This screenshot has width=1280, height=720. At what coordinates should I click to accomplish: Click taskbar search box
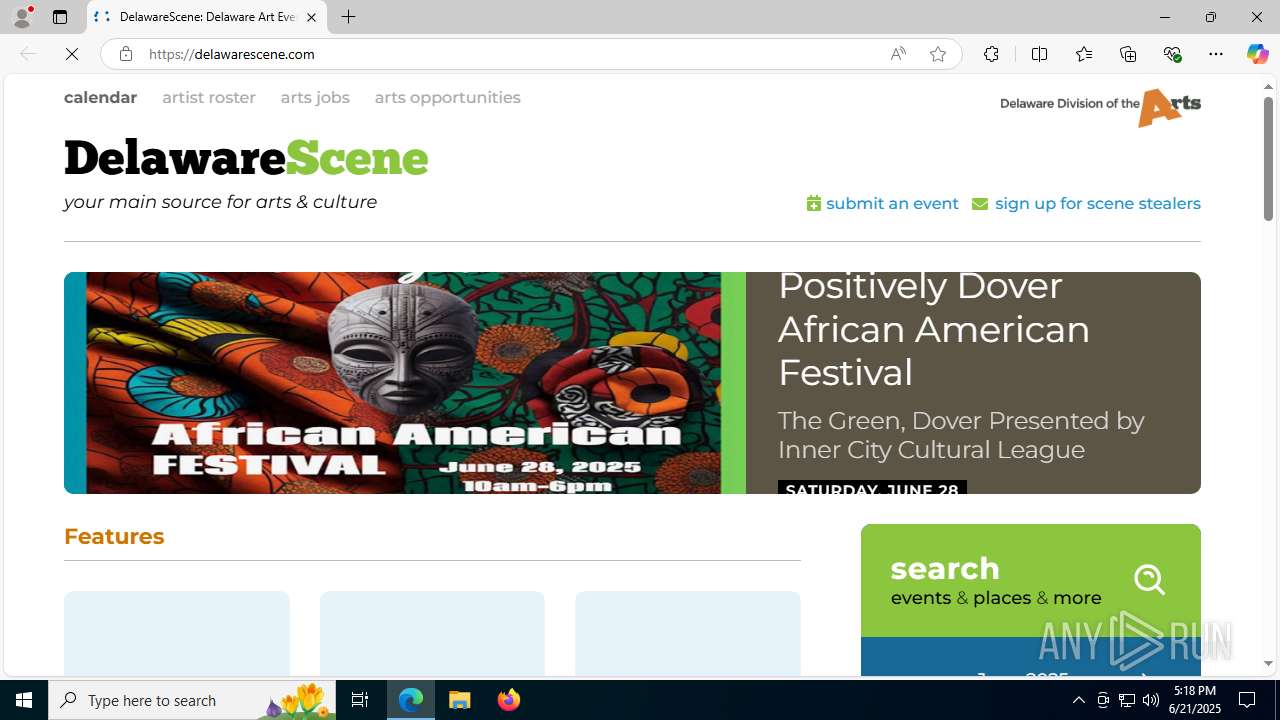click(192, 700)
